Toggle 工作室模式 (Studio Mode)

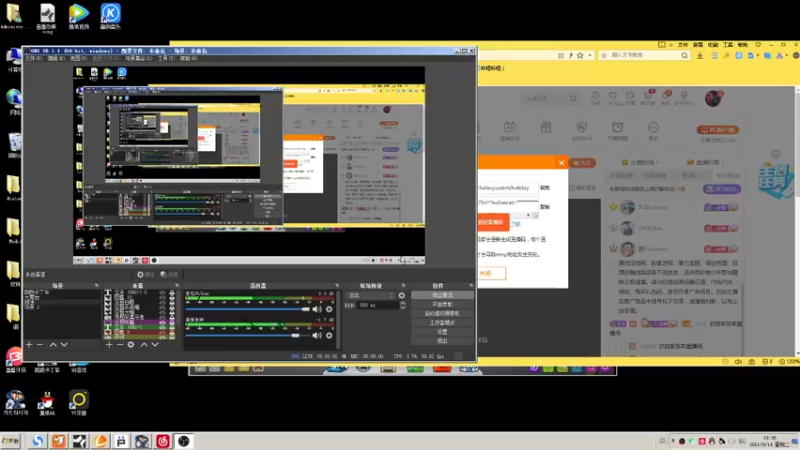point(442,322)
